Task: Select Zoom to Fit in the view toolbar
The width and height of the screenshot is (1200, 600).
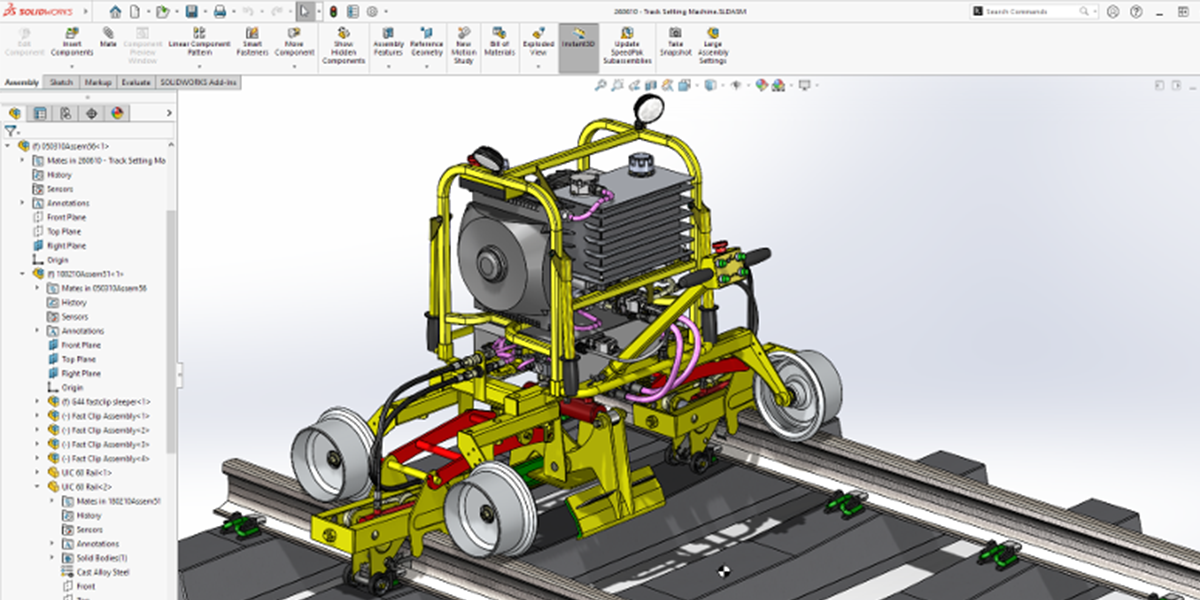Action: pos(601,86)
